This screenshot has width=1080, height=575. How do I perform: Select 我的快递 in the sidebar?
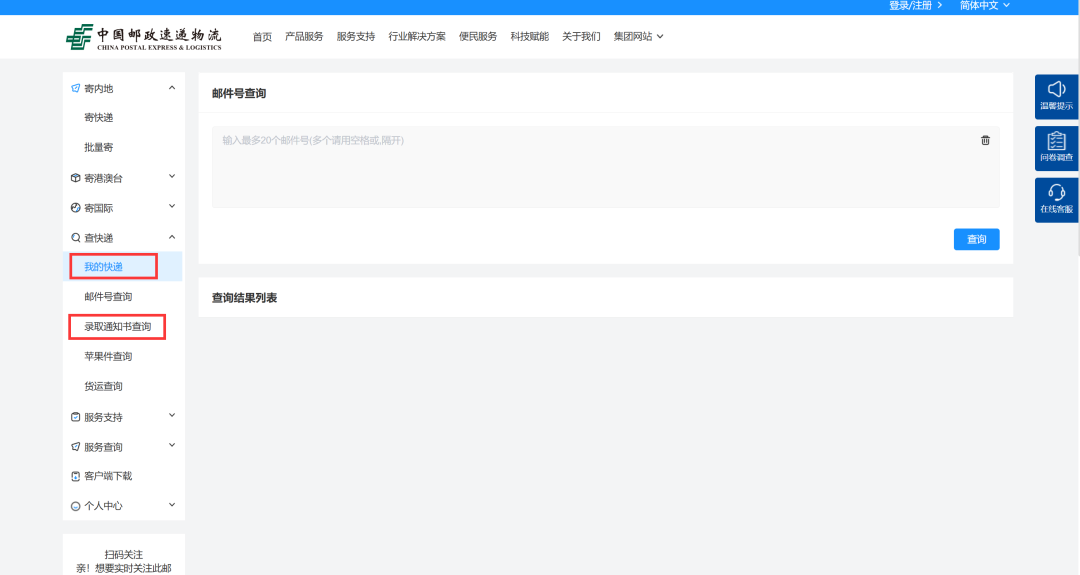[103, 266]
